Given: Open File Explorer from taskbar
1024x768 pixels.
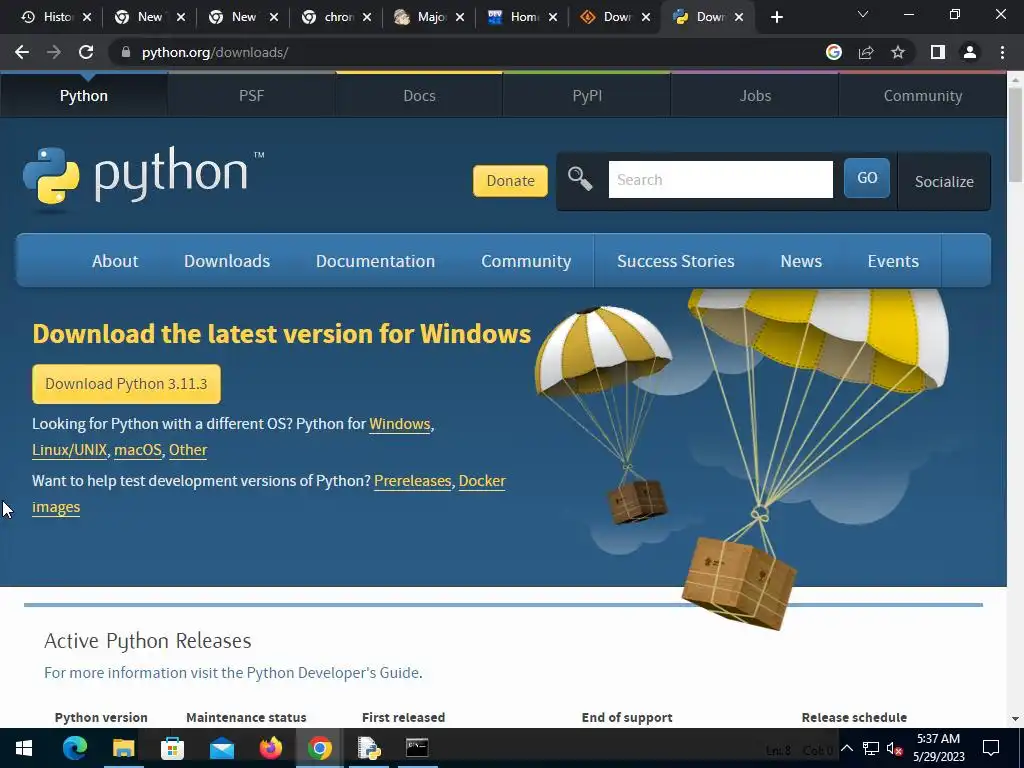Looking at the screenshot, I should point(123,748).
